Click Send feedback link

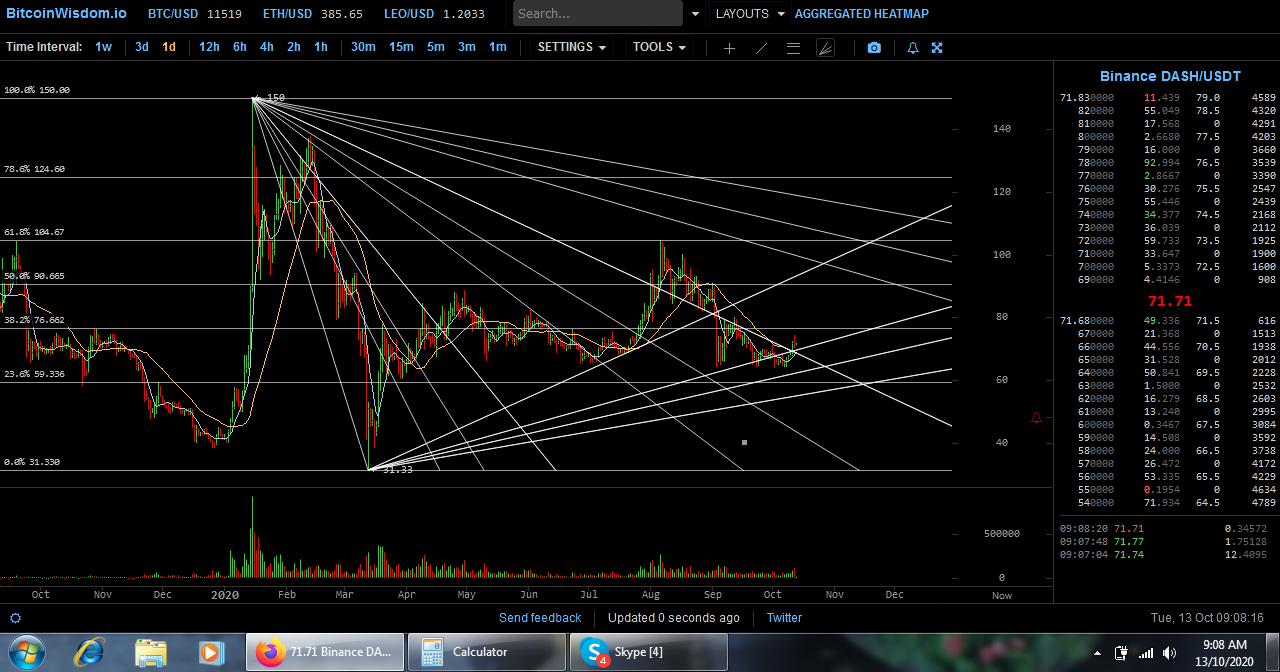coord(540,618)
